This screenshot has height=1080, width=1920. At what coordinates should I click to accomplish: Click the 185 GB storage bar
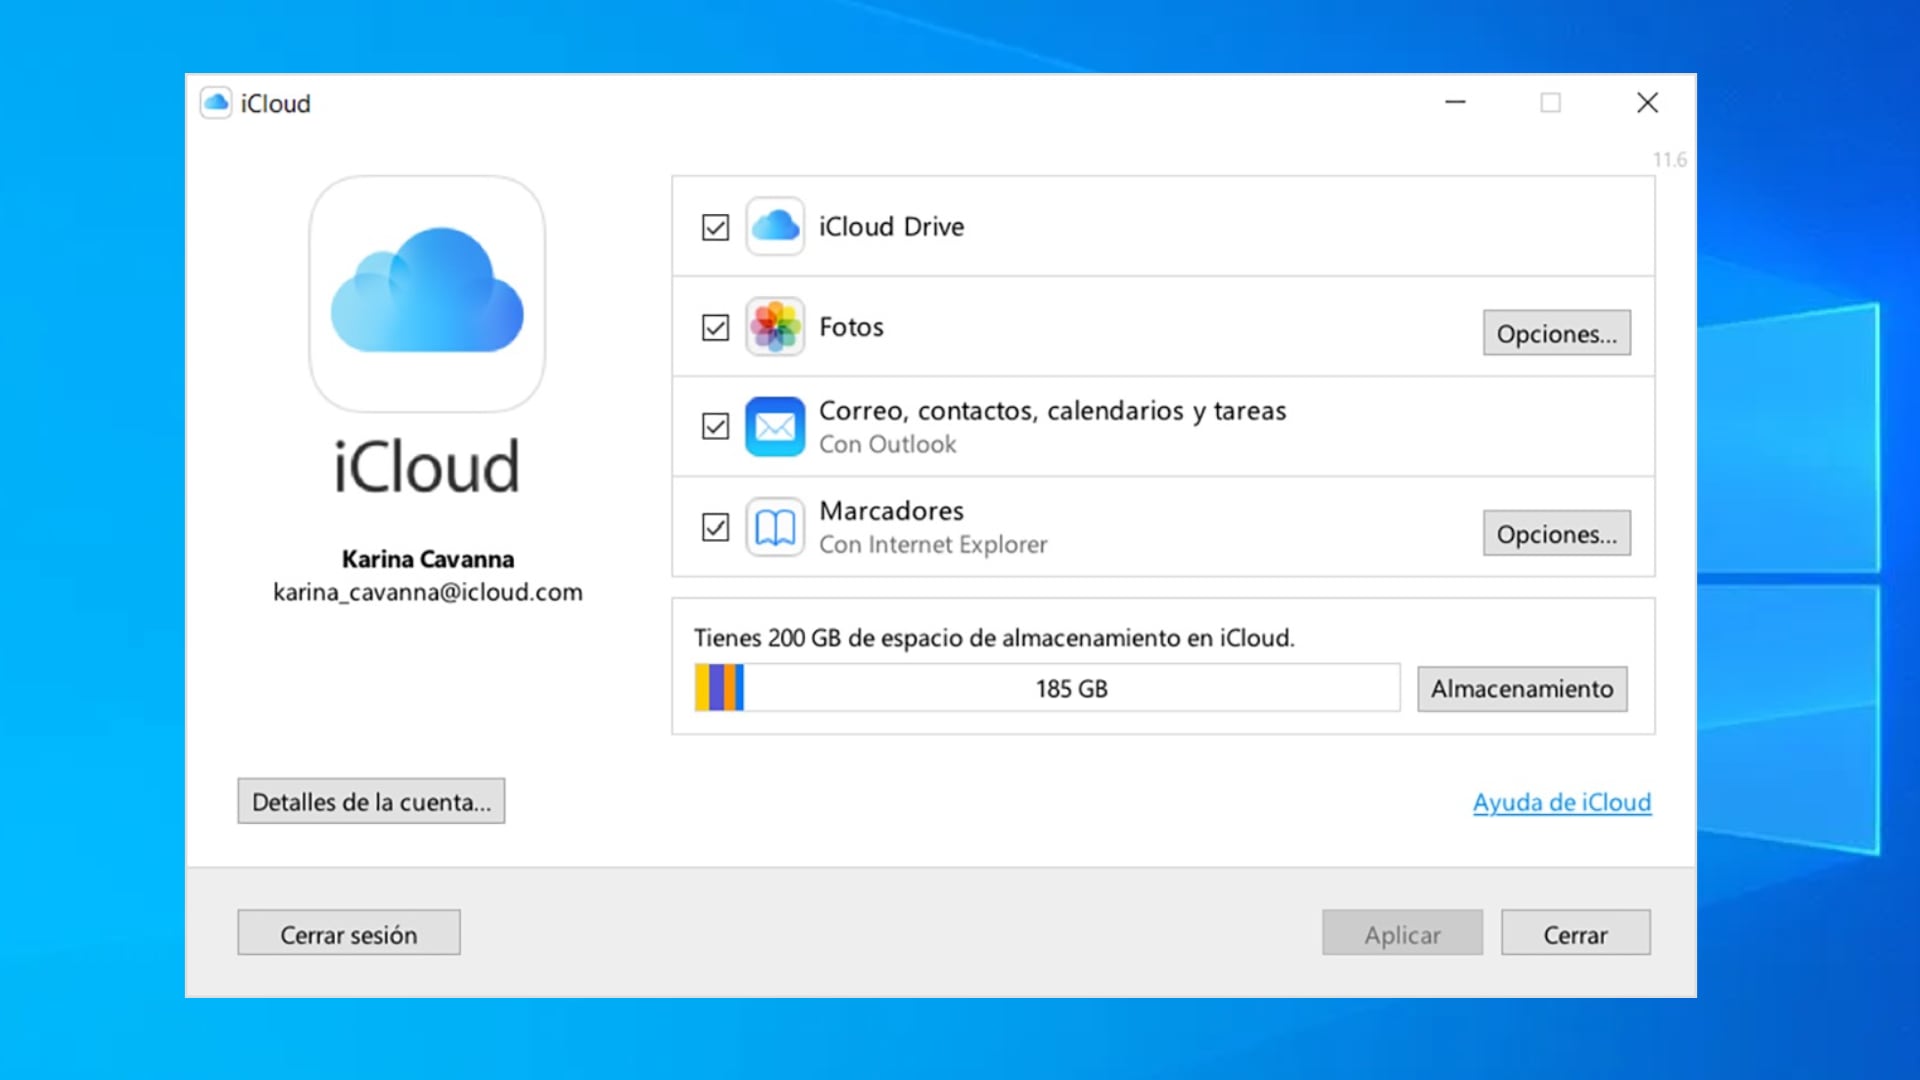click(x=1047, y=688)
